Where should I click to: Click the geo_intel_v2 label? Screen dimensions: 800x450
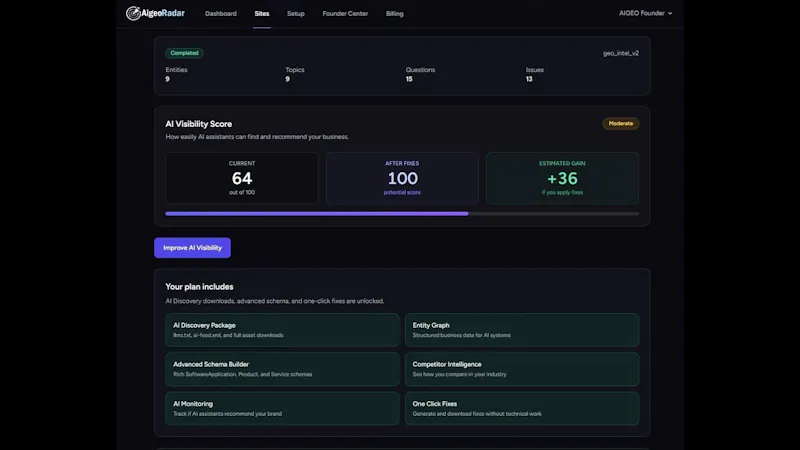click(x=620, y=53)
